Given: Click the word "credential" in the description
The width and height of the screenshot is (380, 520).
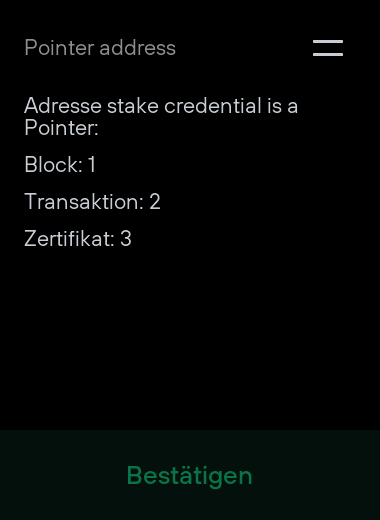Looking at the screenshot, I should coord(213,106).
